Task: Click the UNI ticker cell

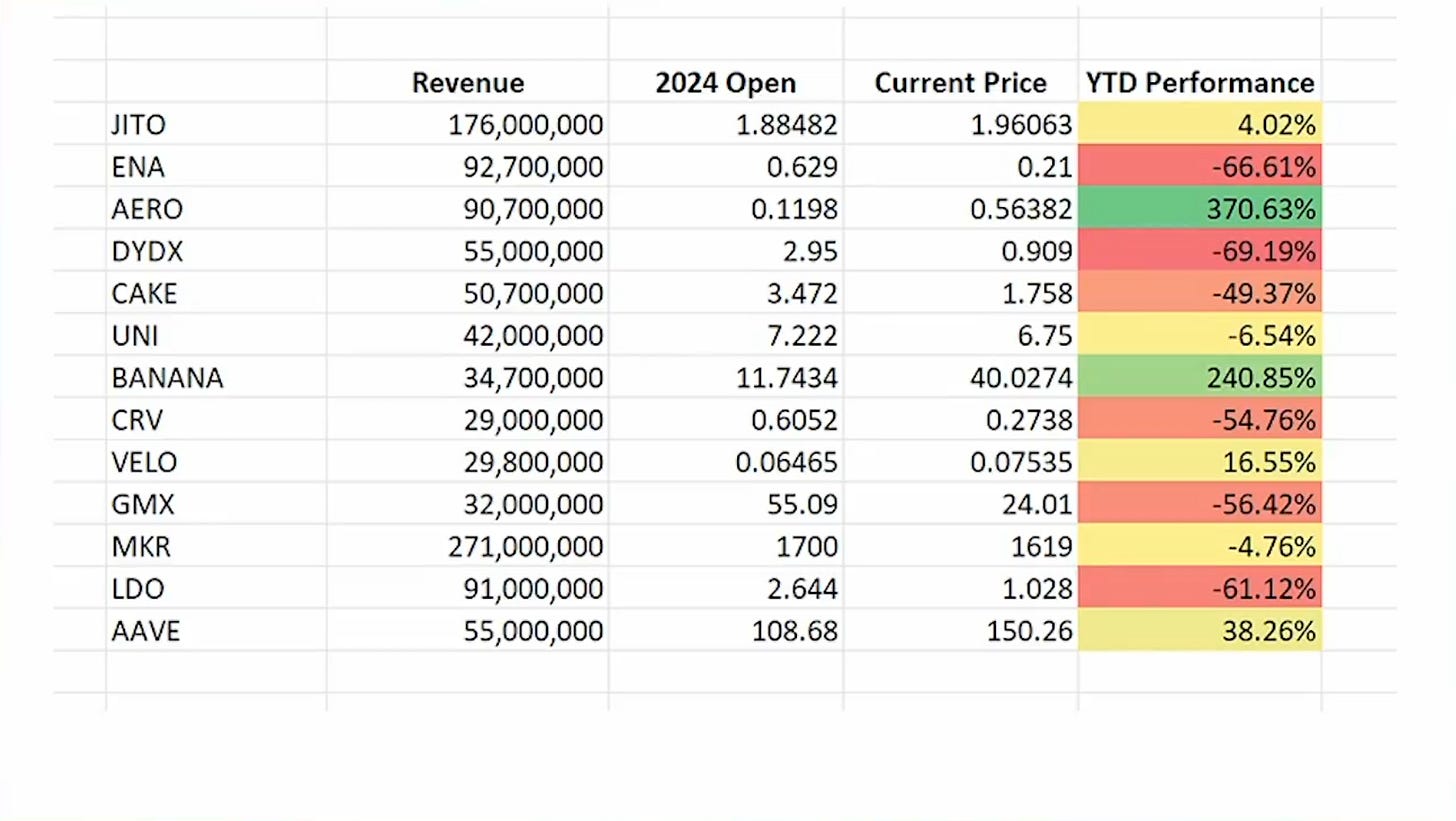Action: (216, 335)
